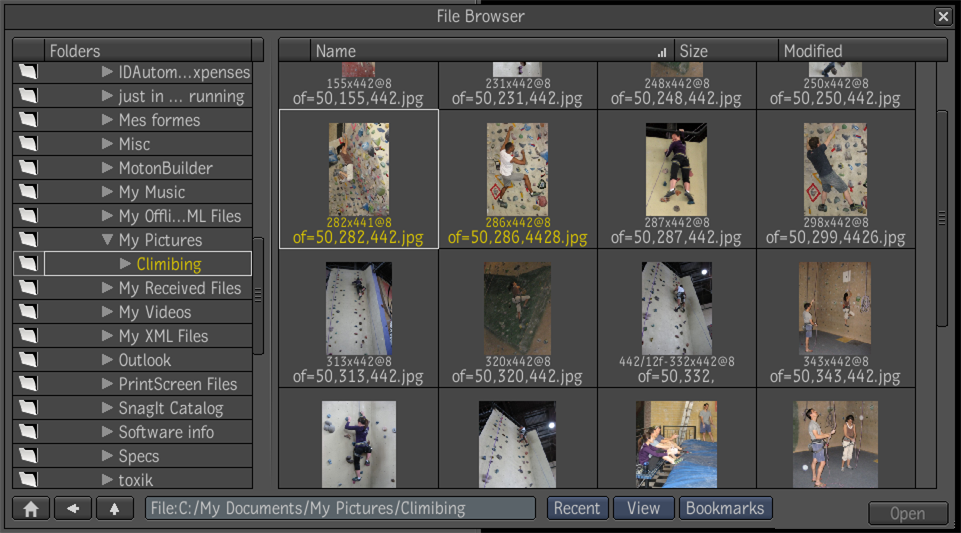Click the folder icon beside MotonBuilder

[x=28, y=168]
